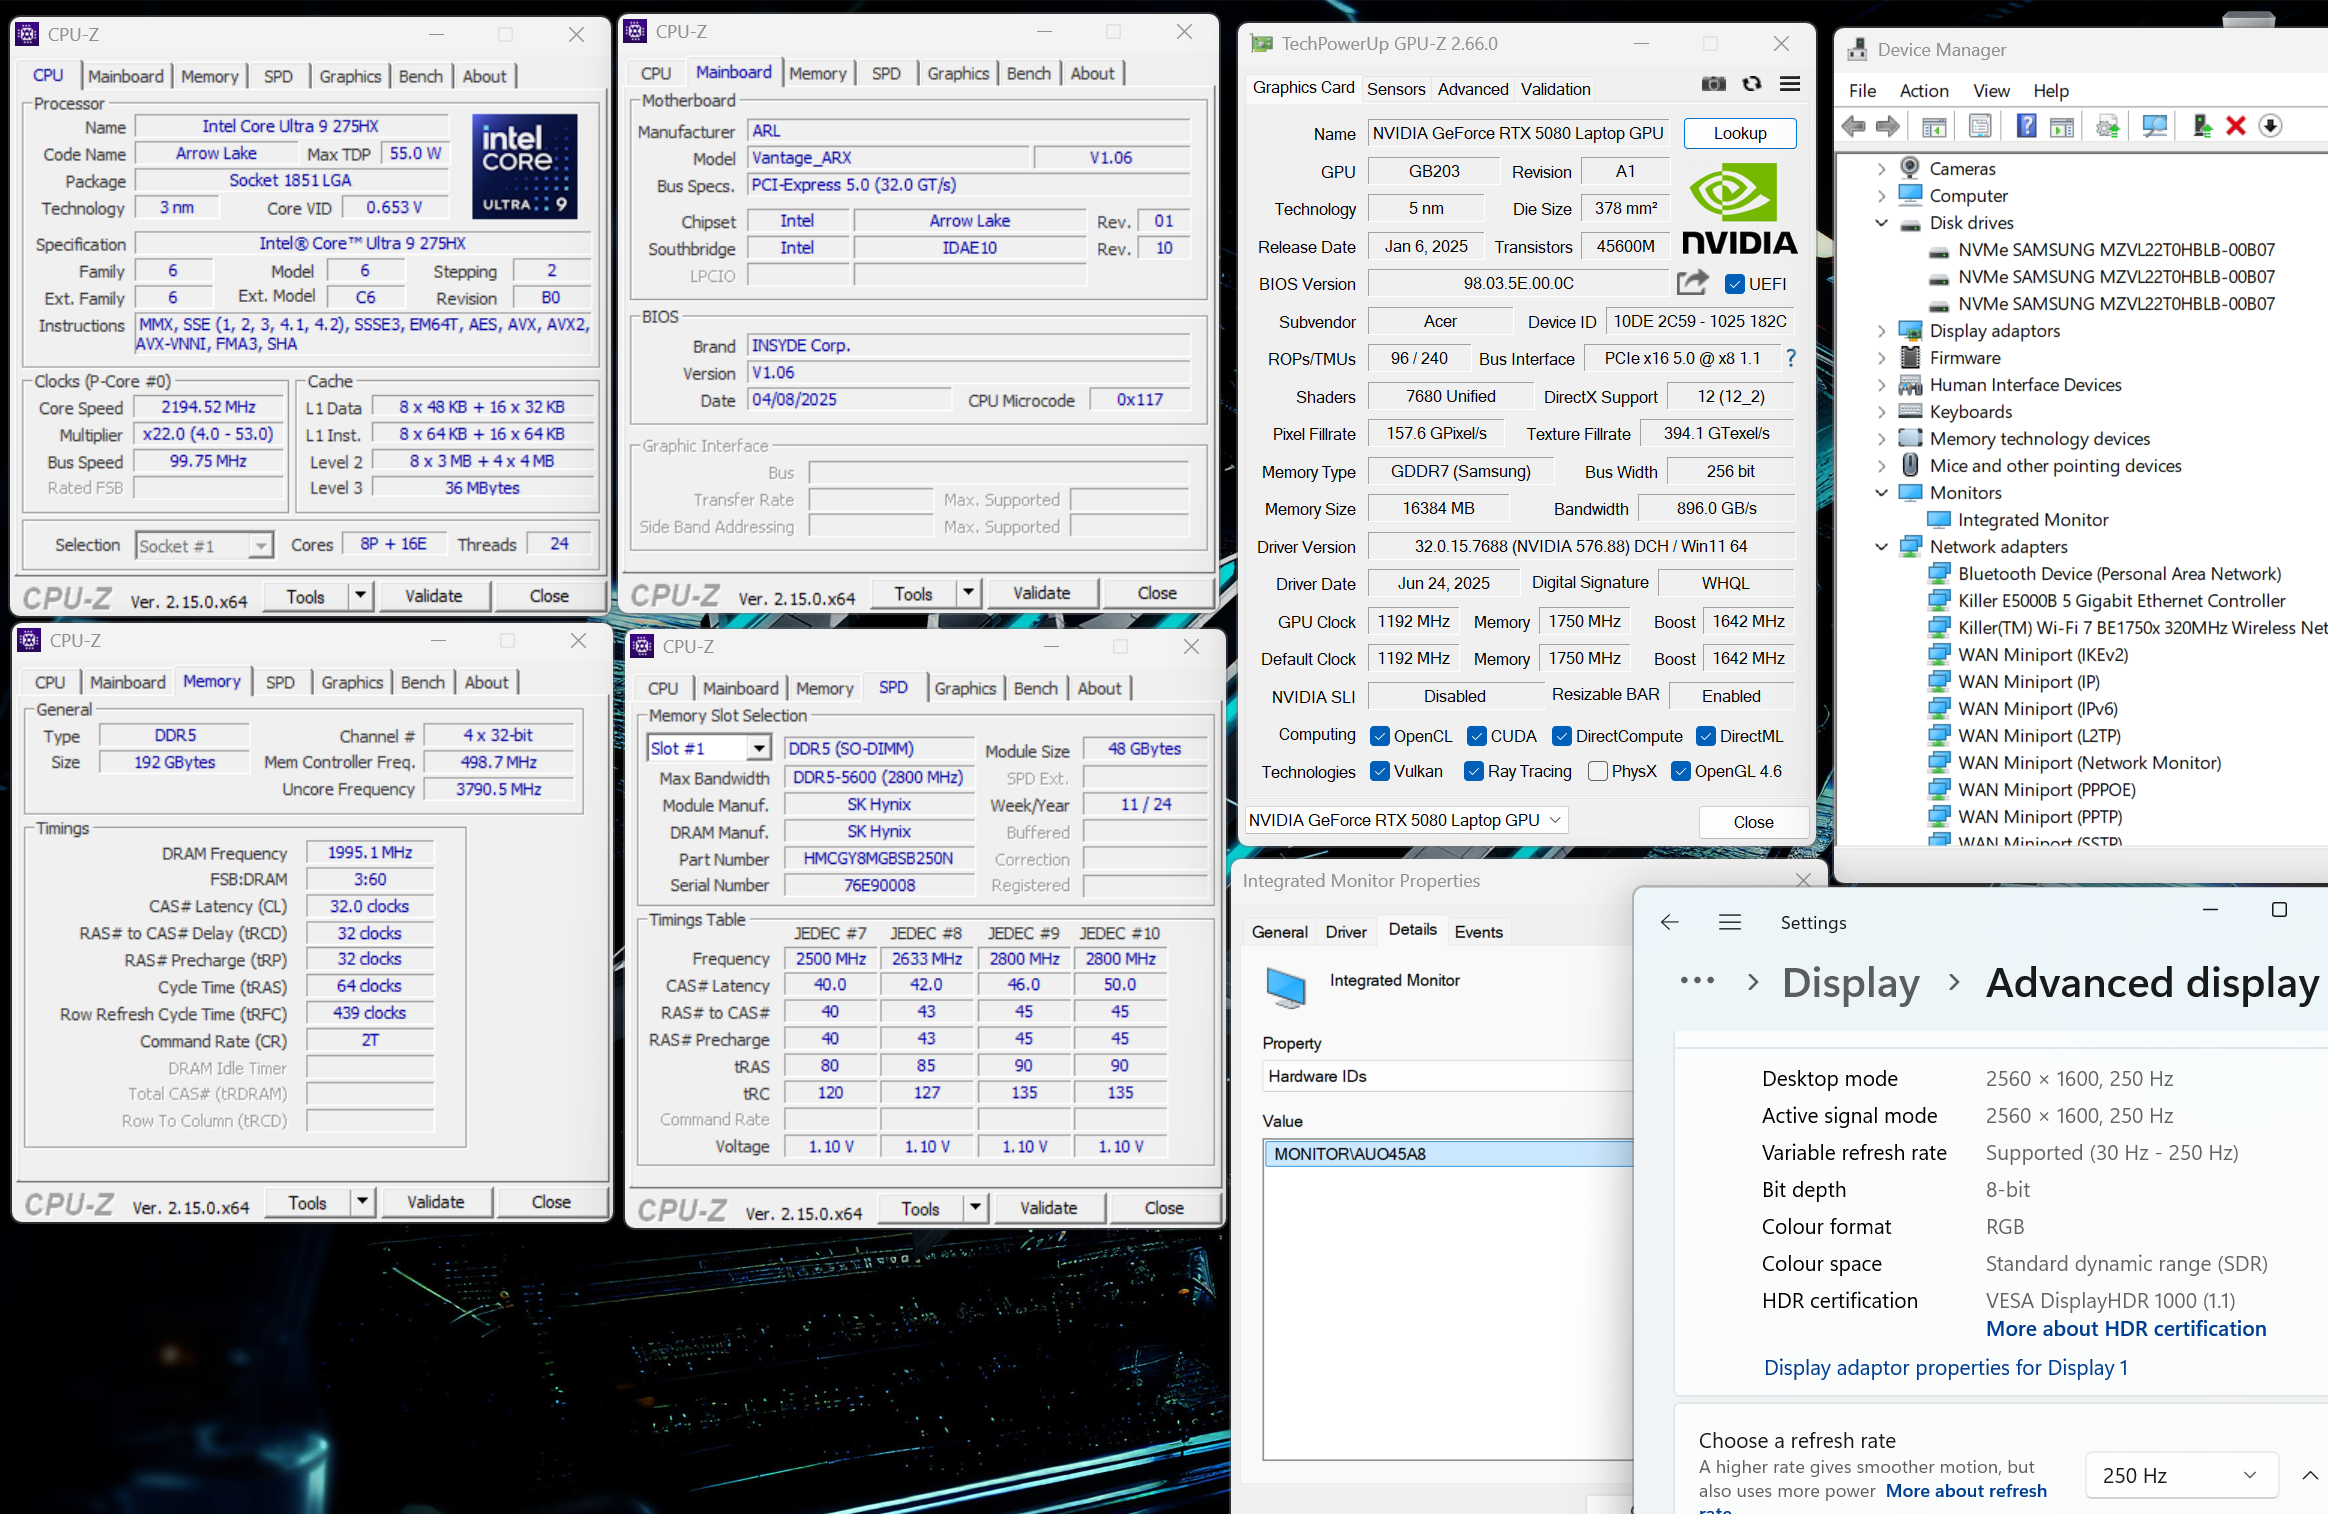Click the Bus Interface question mark icon
Screen dimensions: 2328x1514
click(x=1791, y=358)
